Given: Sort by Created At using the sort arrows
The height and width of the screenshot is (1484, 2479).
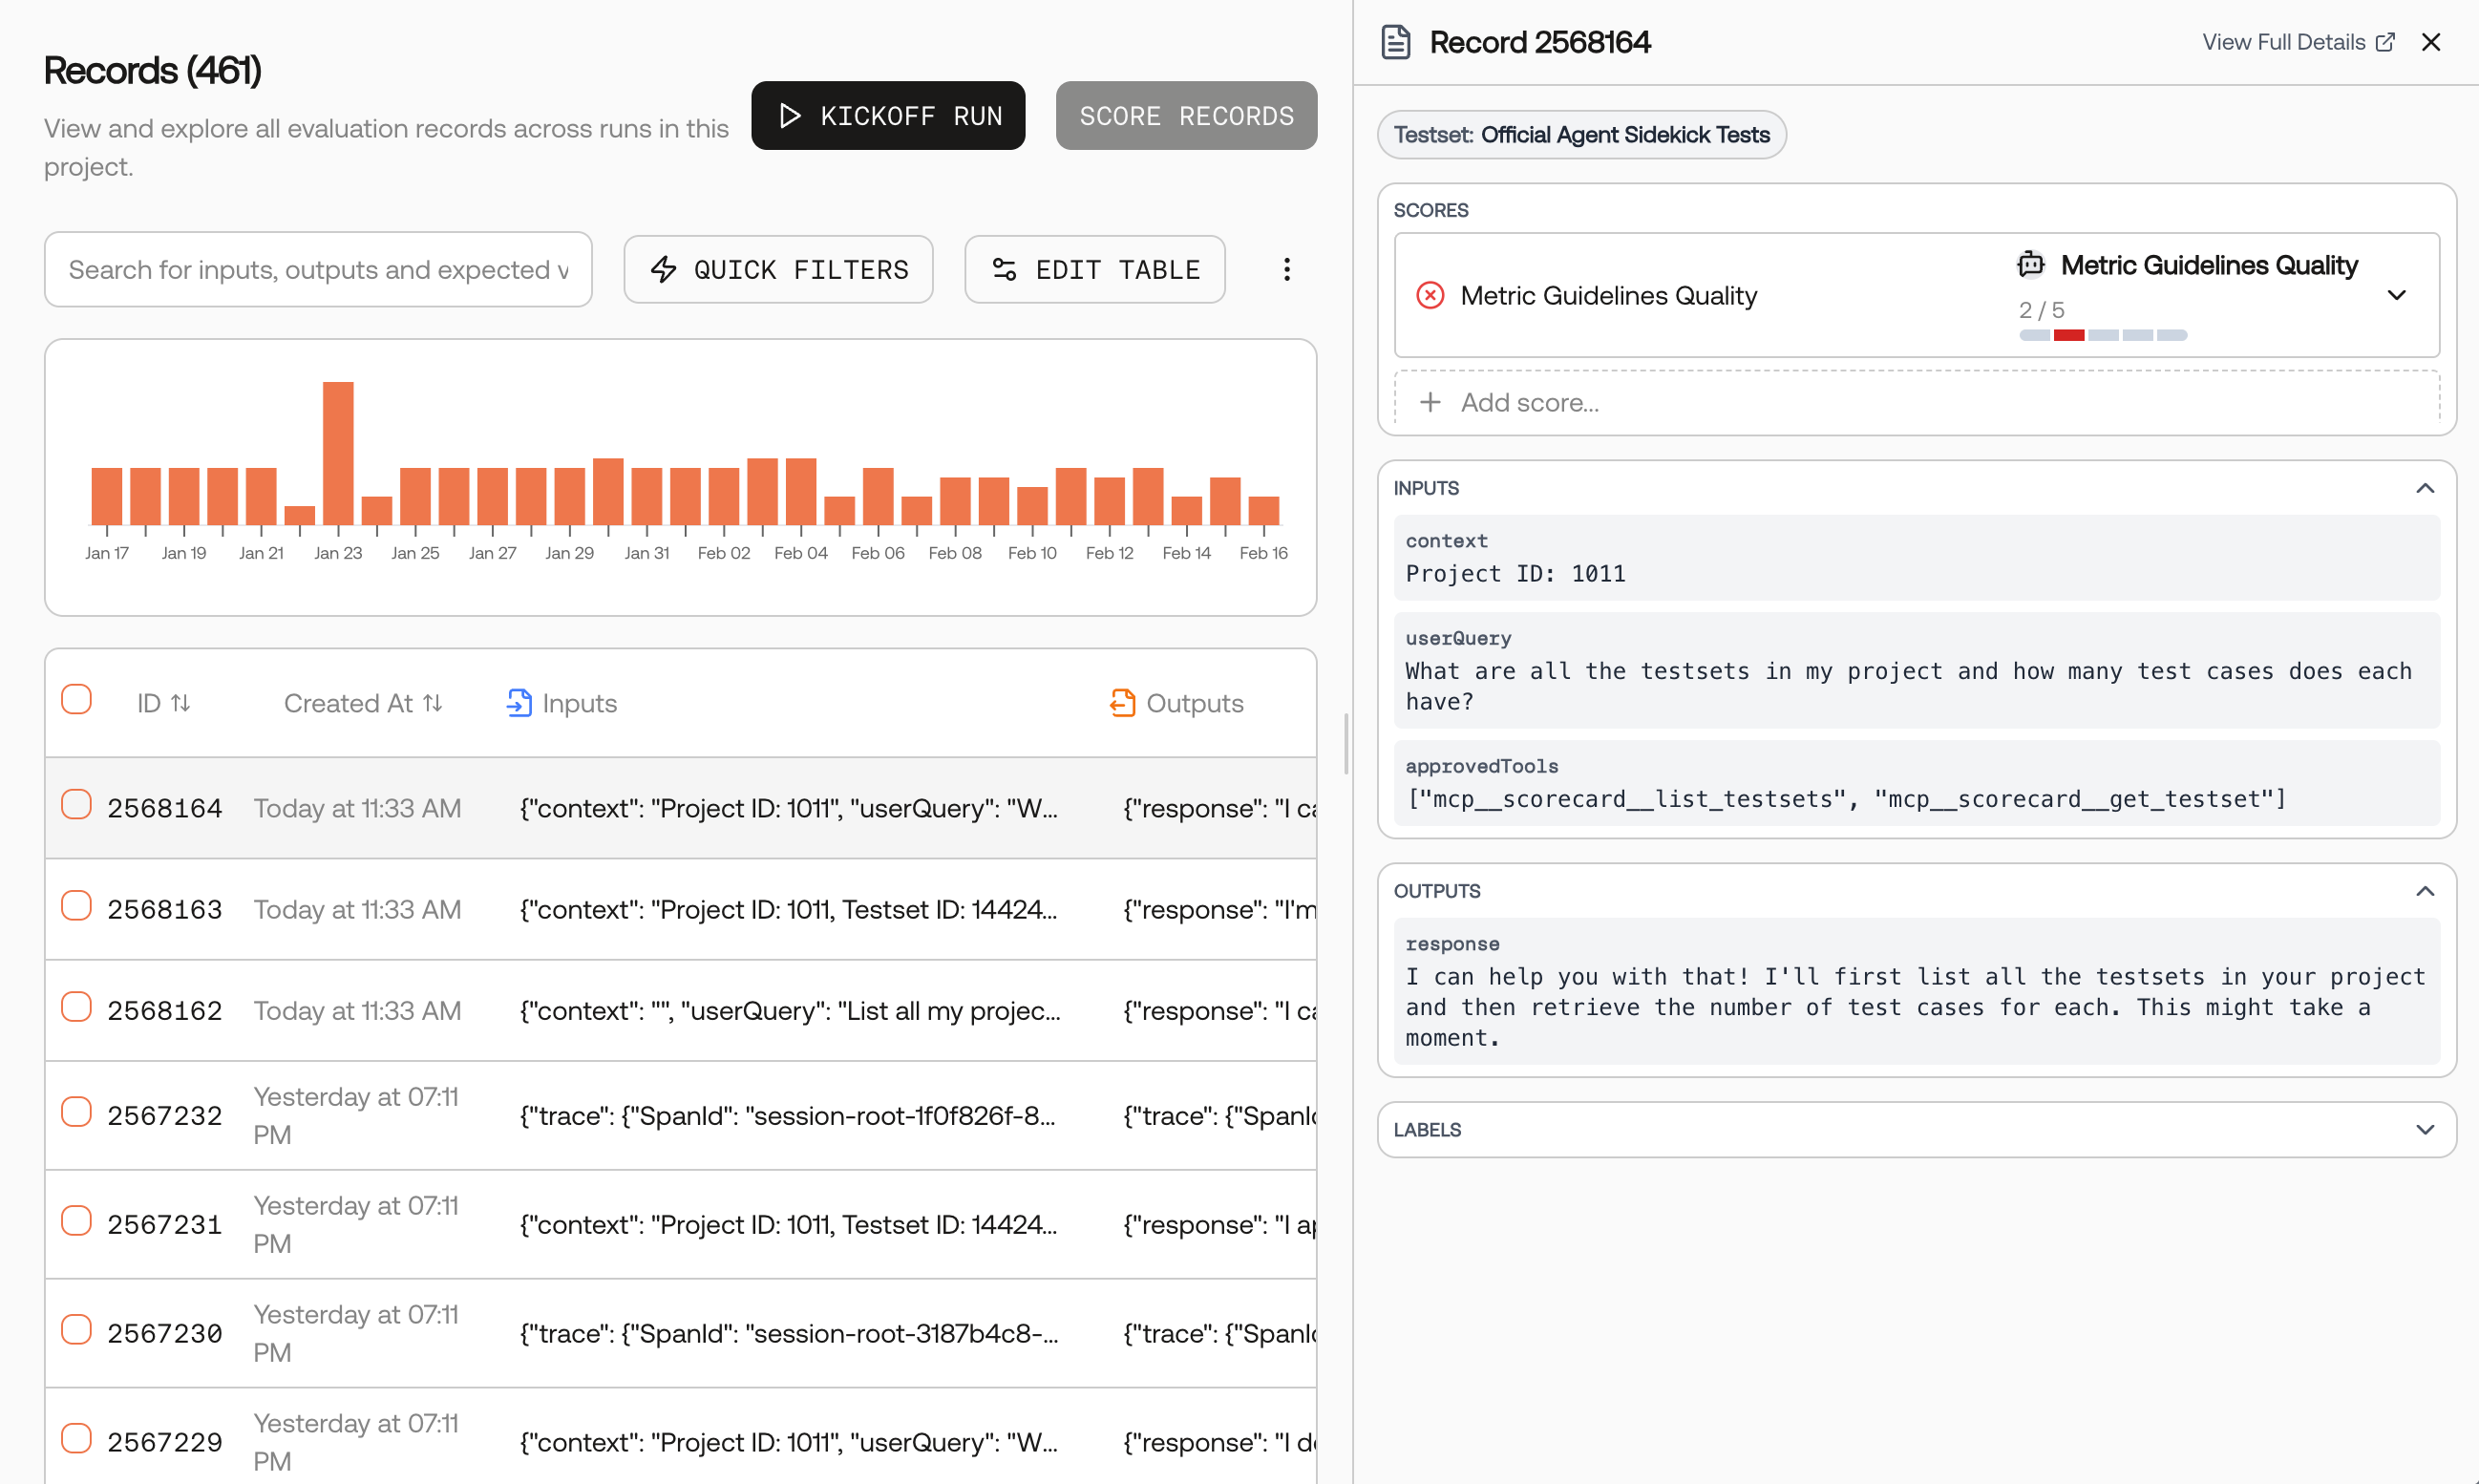Looking at the screenshot, I should [432, 703].
